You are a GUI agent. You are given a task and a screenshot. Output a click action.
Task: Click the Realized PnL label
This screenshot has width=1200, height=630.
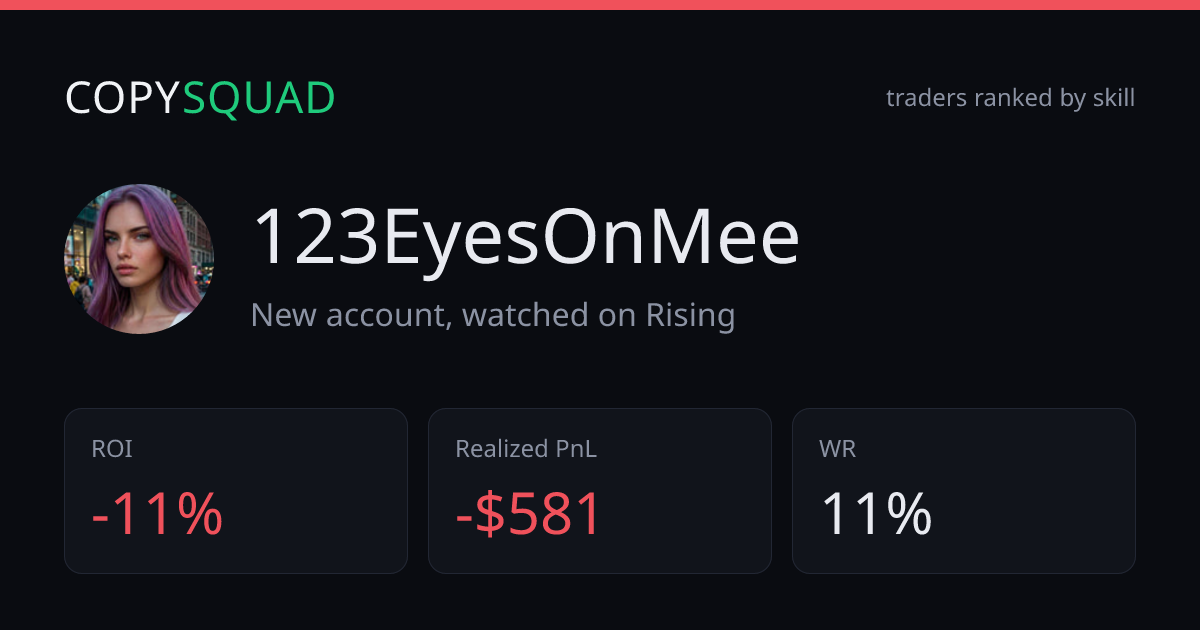pyautogui.click(x=526, y=450)
